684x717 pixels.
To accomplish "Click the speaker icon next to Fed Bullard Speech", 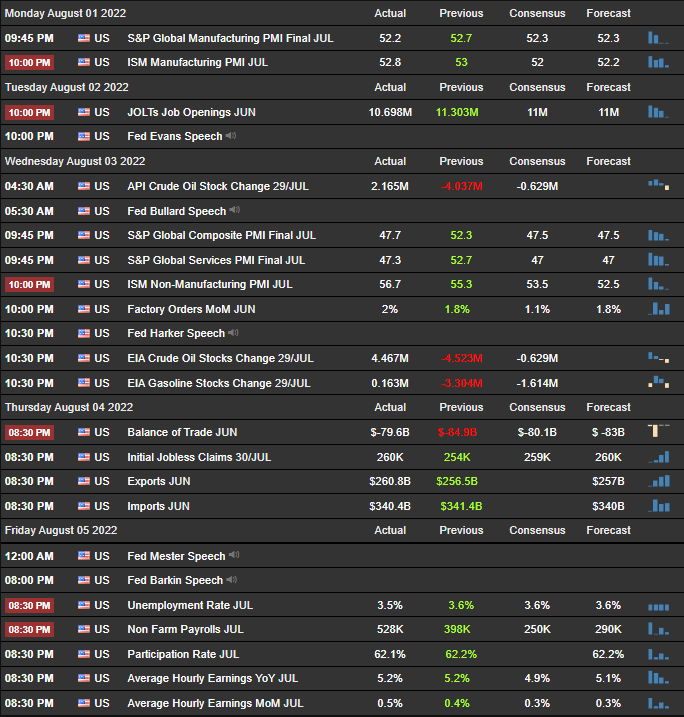I will coord(235,210).
